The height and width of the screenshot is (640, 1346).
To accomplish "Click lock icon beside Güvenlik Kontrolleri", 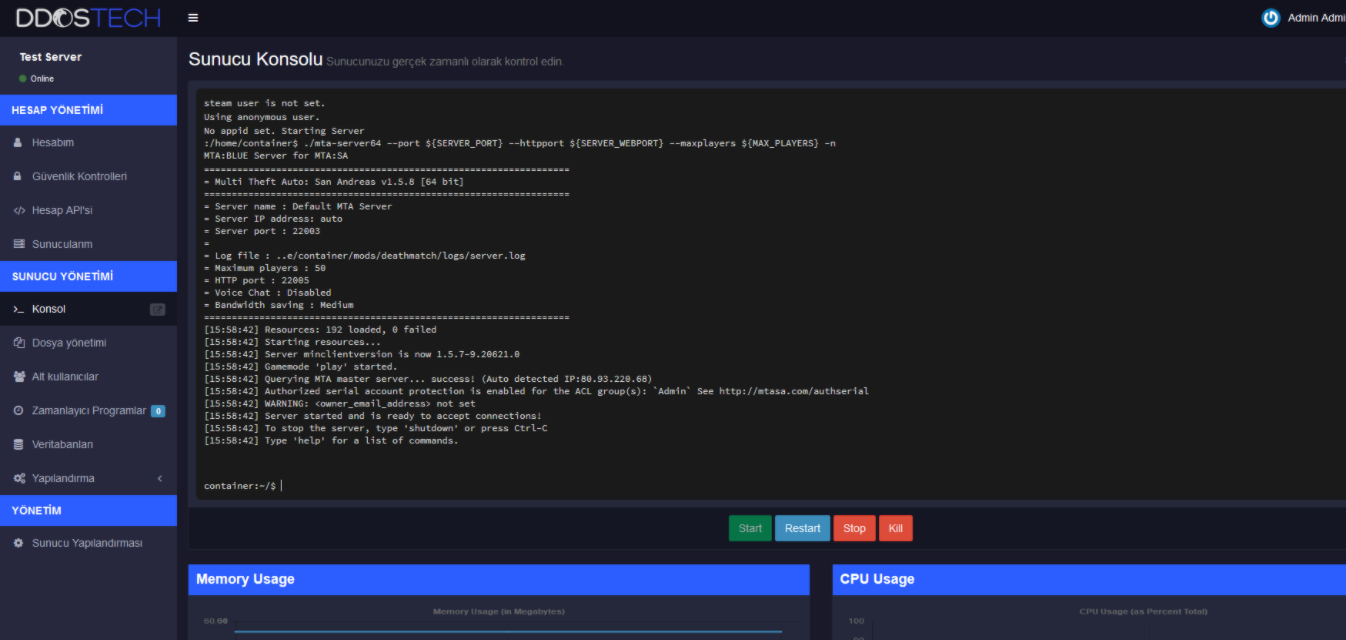I will coord(18,177).
